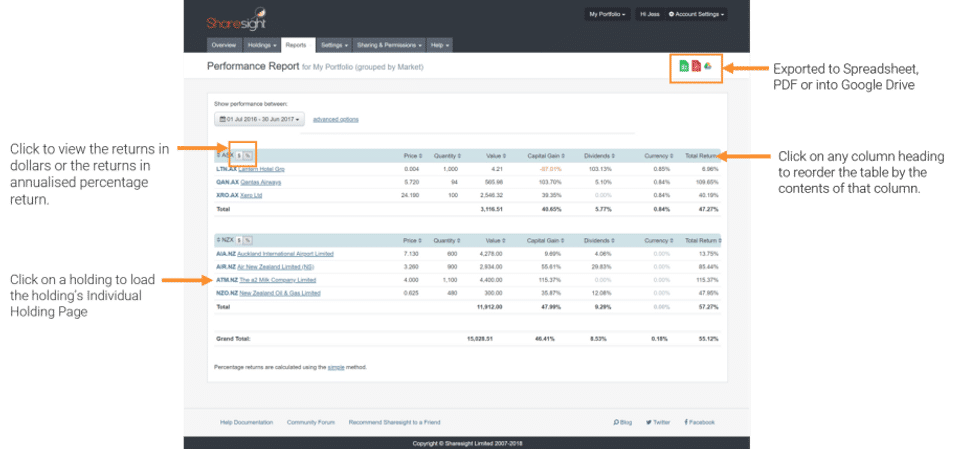Screen dimensions: 960x449
Task: Sort ASX table by Dividends
Action: pos(599,156)
